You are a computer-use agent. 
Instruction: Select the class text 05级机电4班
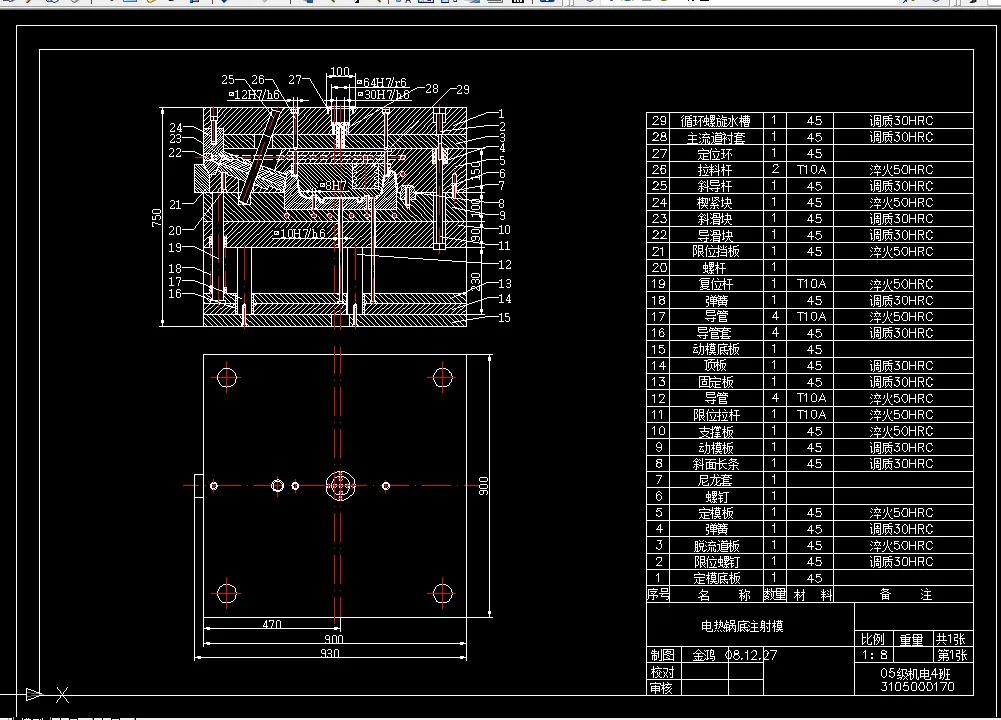coord(915,673)
